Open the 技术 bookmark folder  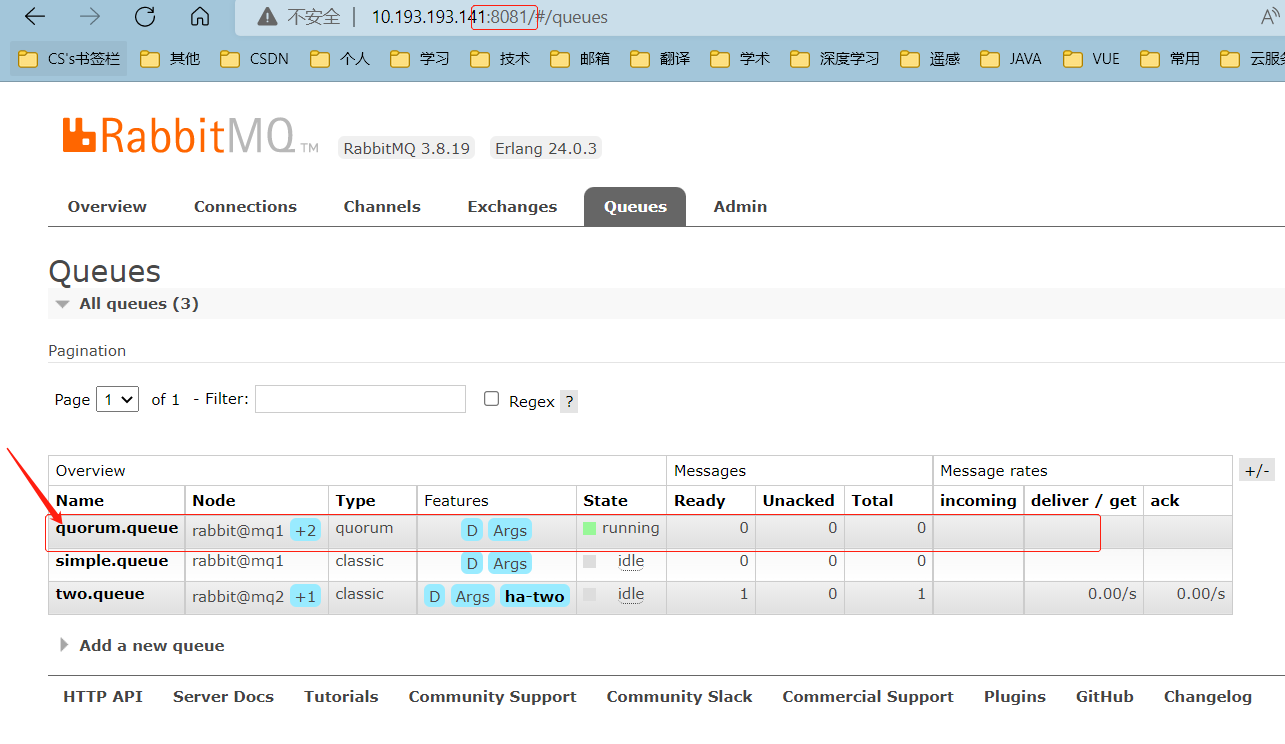[x=500, y=59]
